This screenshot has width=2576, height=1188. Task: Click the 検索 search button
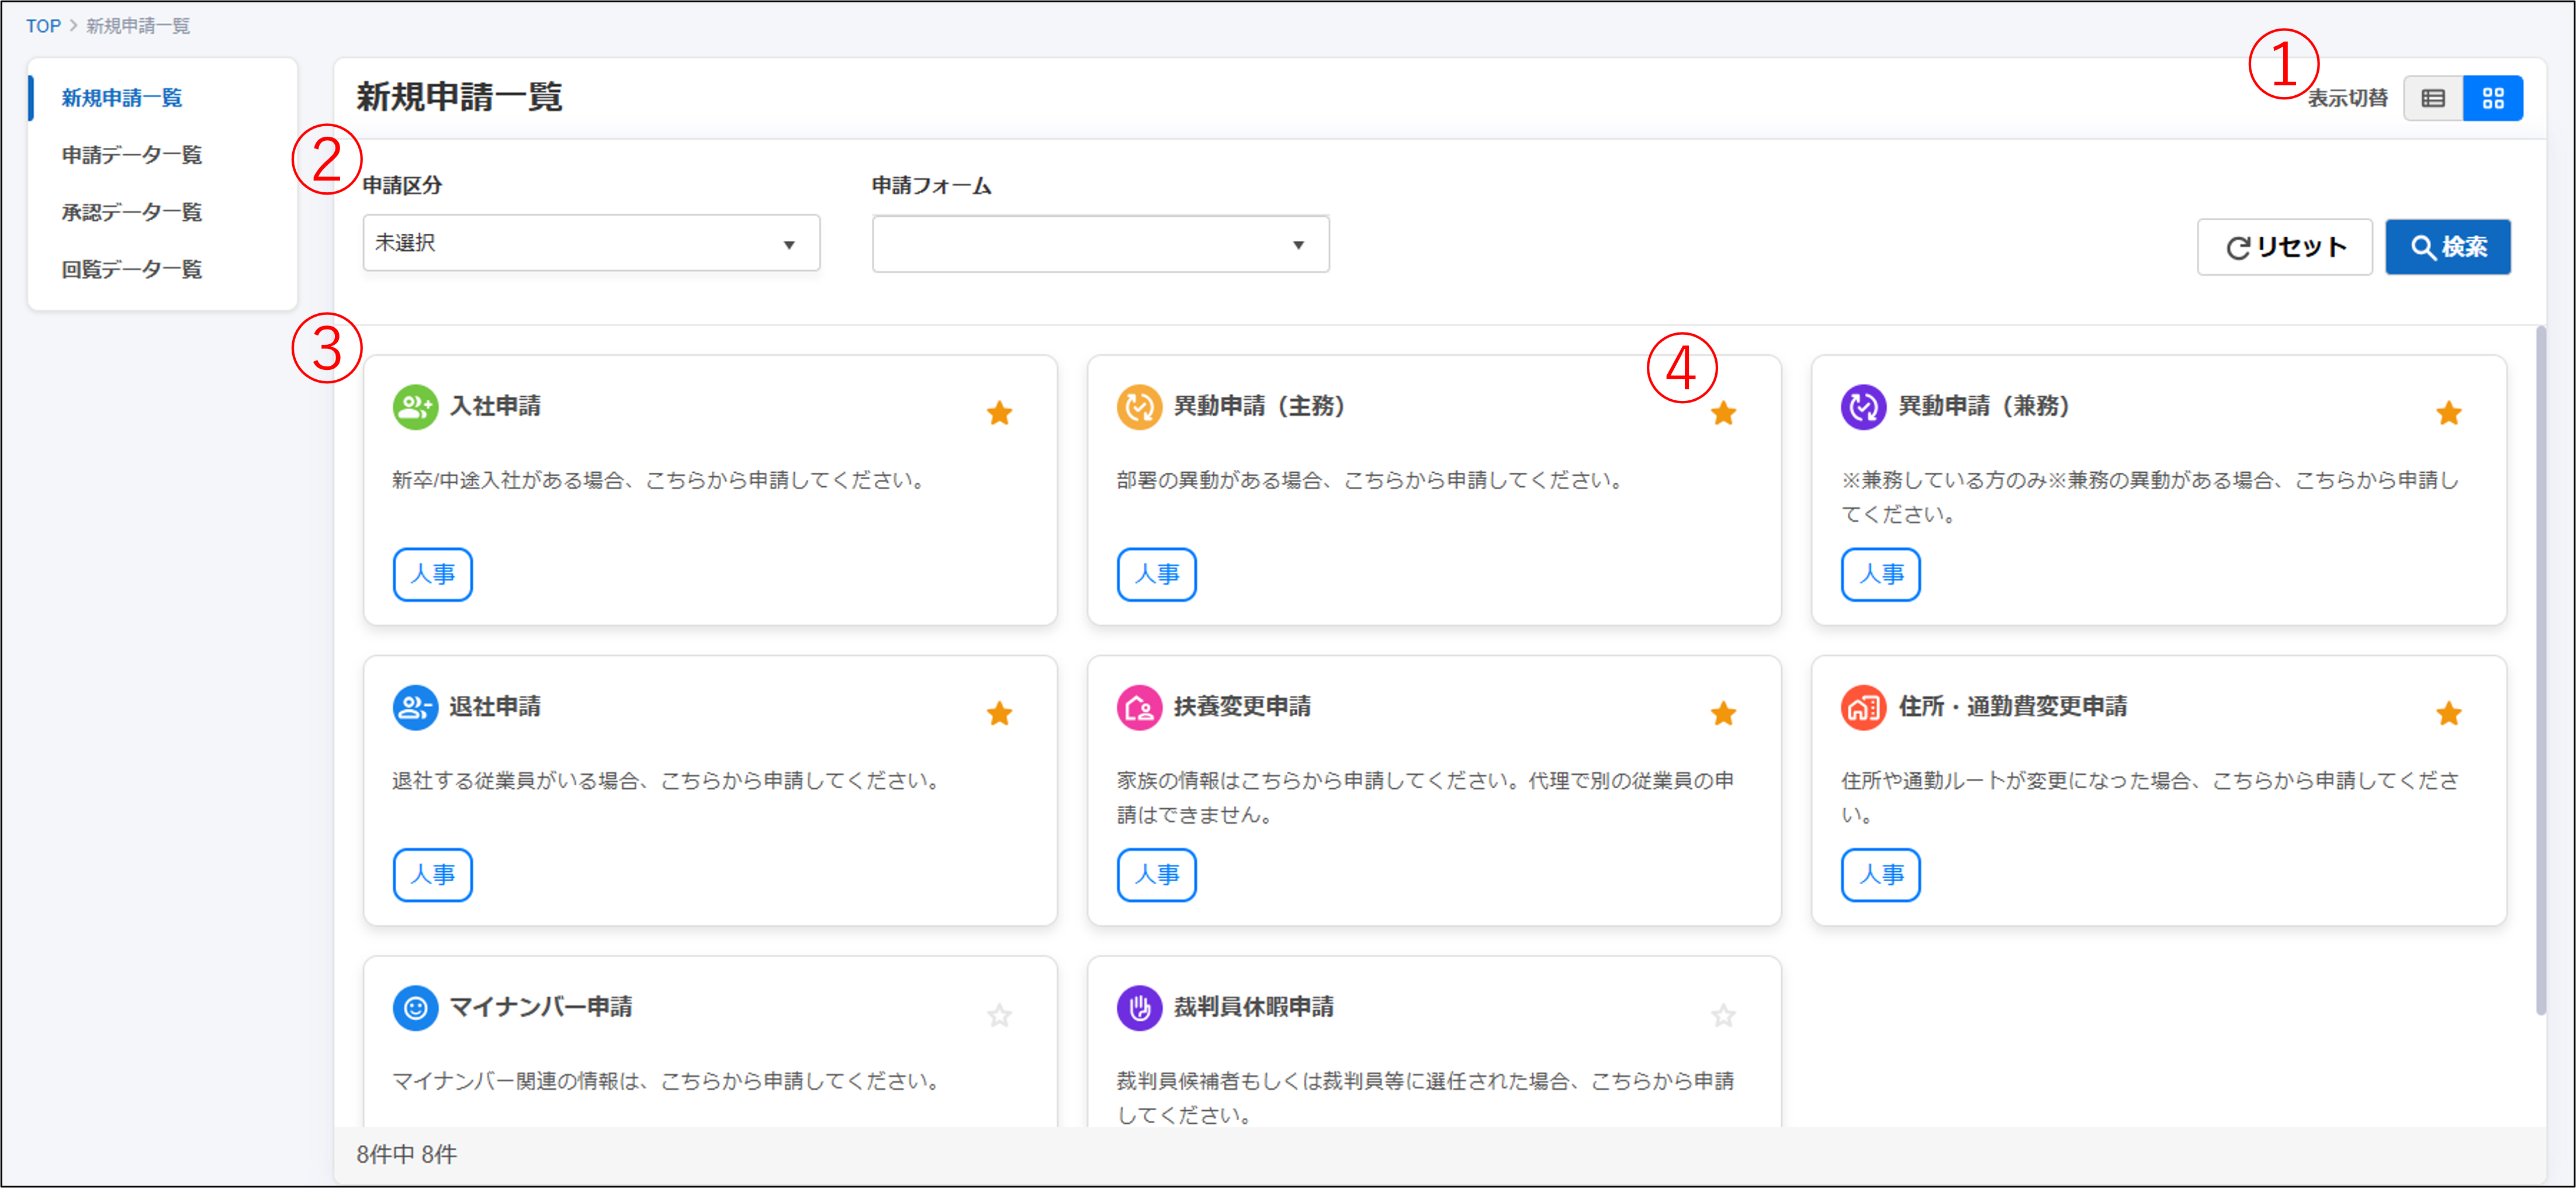pyautogui.click(x=2448, y=247)
